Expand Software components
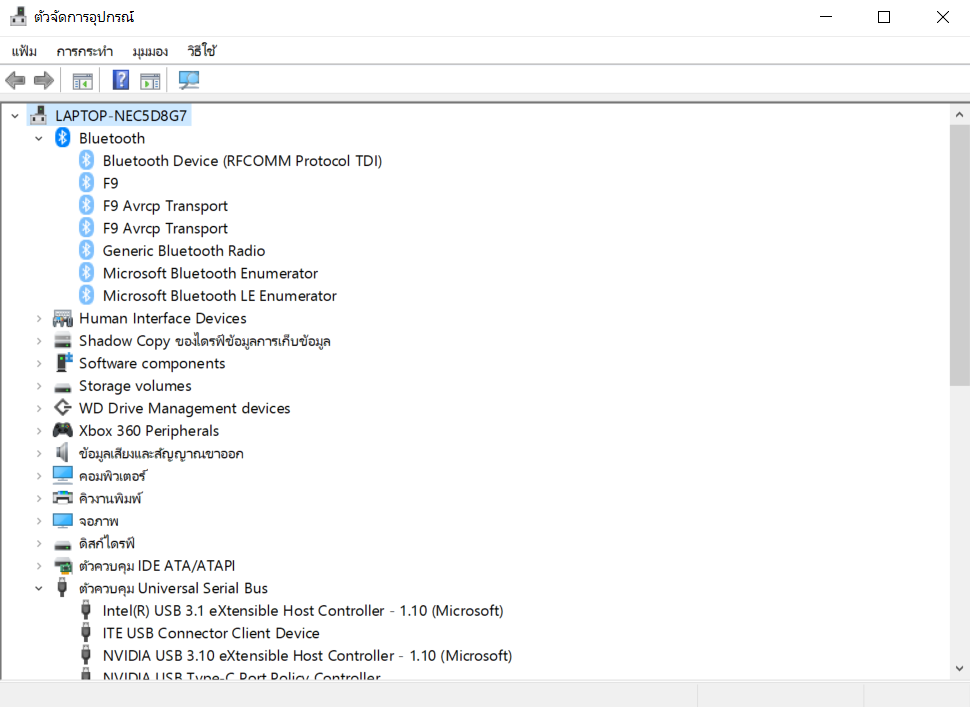The height and width of the screenshot is (707, 970). click(x=39, y=363)
